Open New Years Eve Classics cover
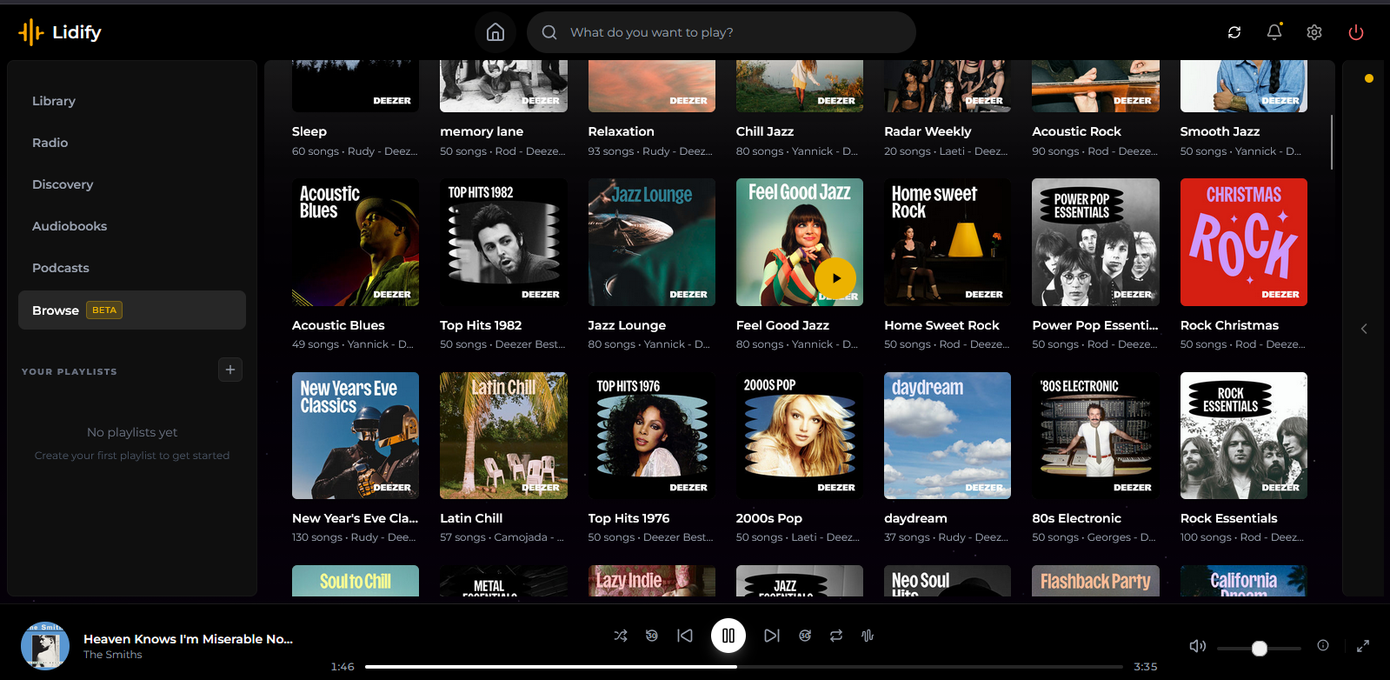The image size is (1390, 680). [355, 436]
